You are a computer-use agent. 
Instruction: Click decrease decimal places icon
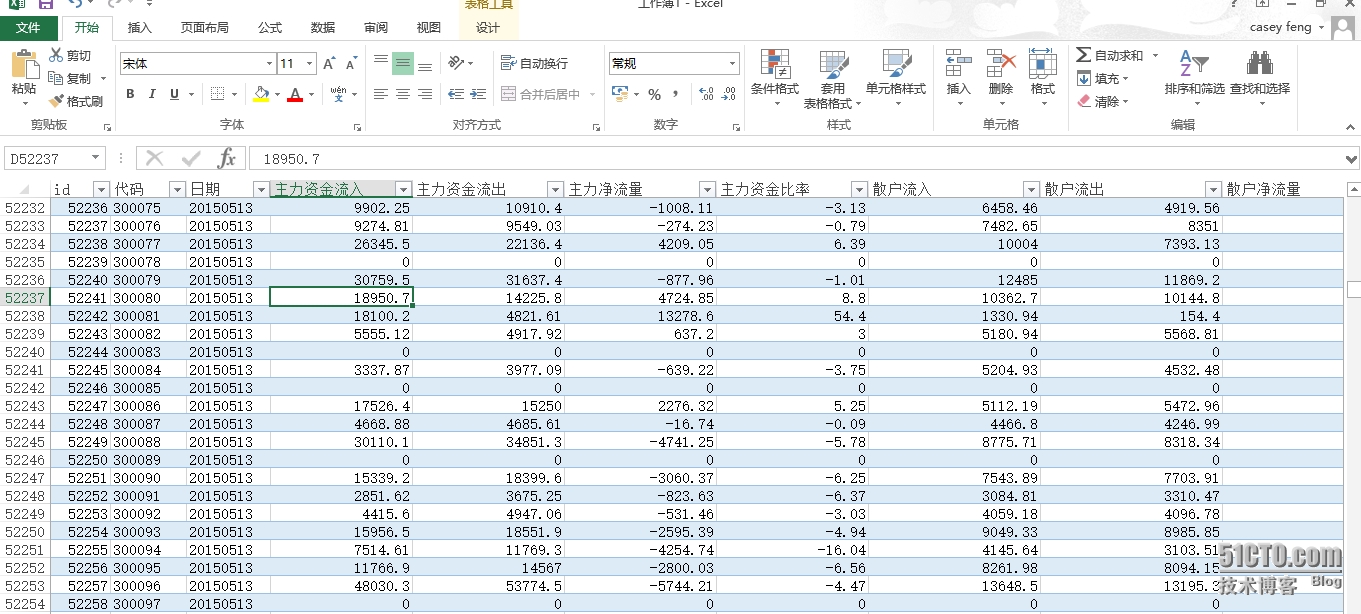click(729, 94)
